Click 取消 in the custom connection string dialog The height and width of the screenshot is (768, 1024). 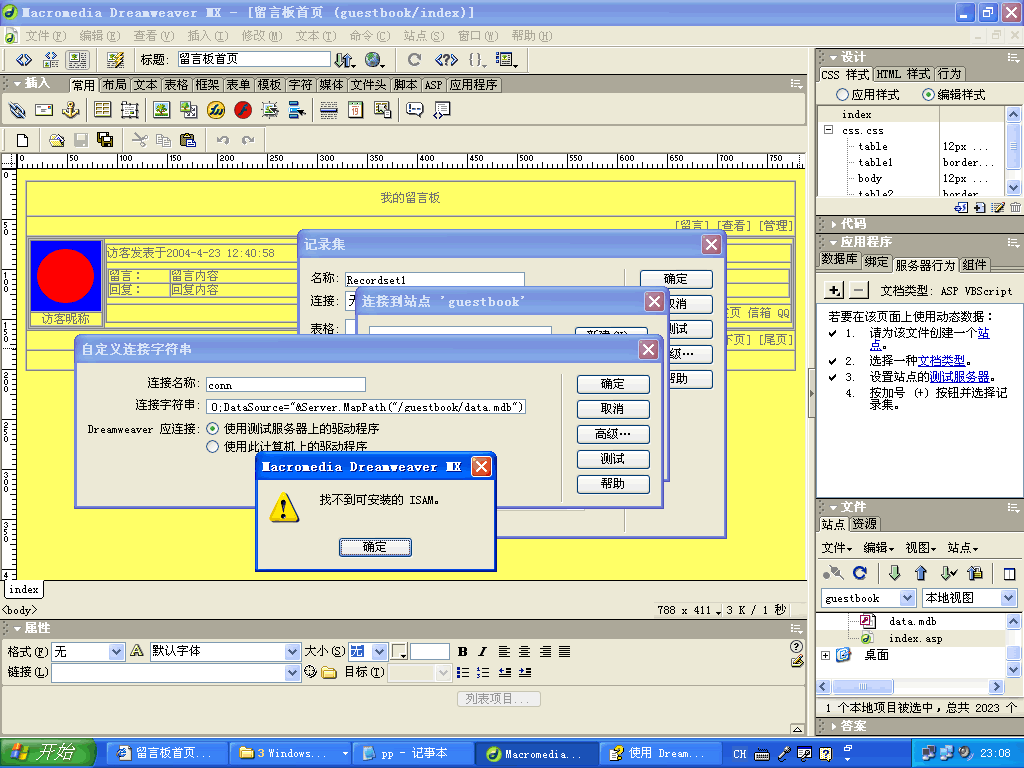(613, 409)
